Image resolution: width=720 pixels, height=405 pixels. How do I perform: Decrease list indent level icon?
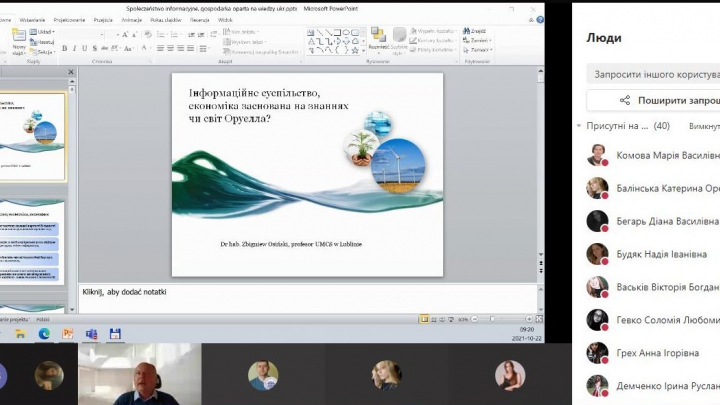(191, 35)
